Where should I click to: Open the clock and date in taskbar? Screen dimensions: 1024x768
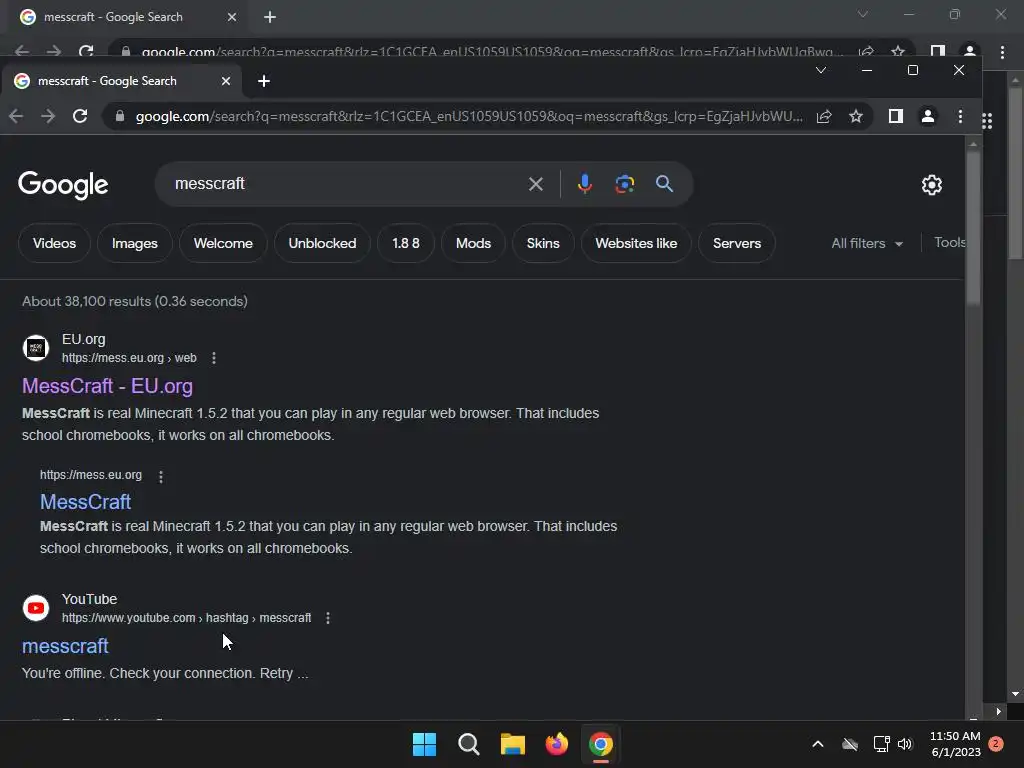coord(955,744)
